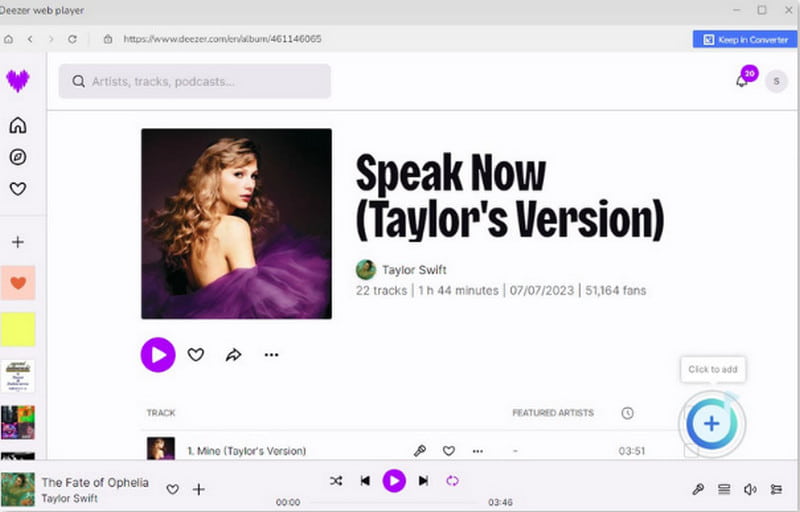Open lyrics microphone icon in player bar
This screenshot has height=512, width=800.
pos(698,489)
